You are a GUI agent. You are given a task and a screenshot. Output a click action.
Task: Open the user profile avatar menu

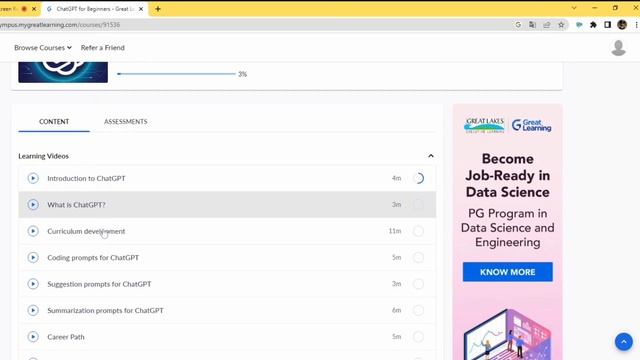pyautogui.click(x=618, y=48)
